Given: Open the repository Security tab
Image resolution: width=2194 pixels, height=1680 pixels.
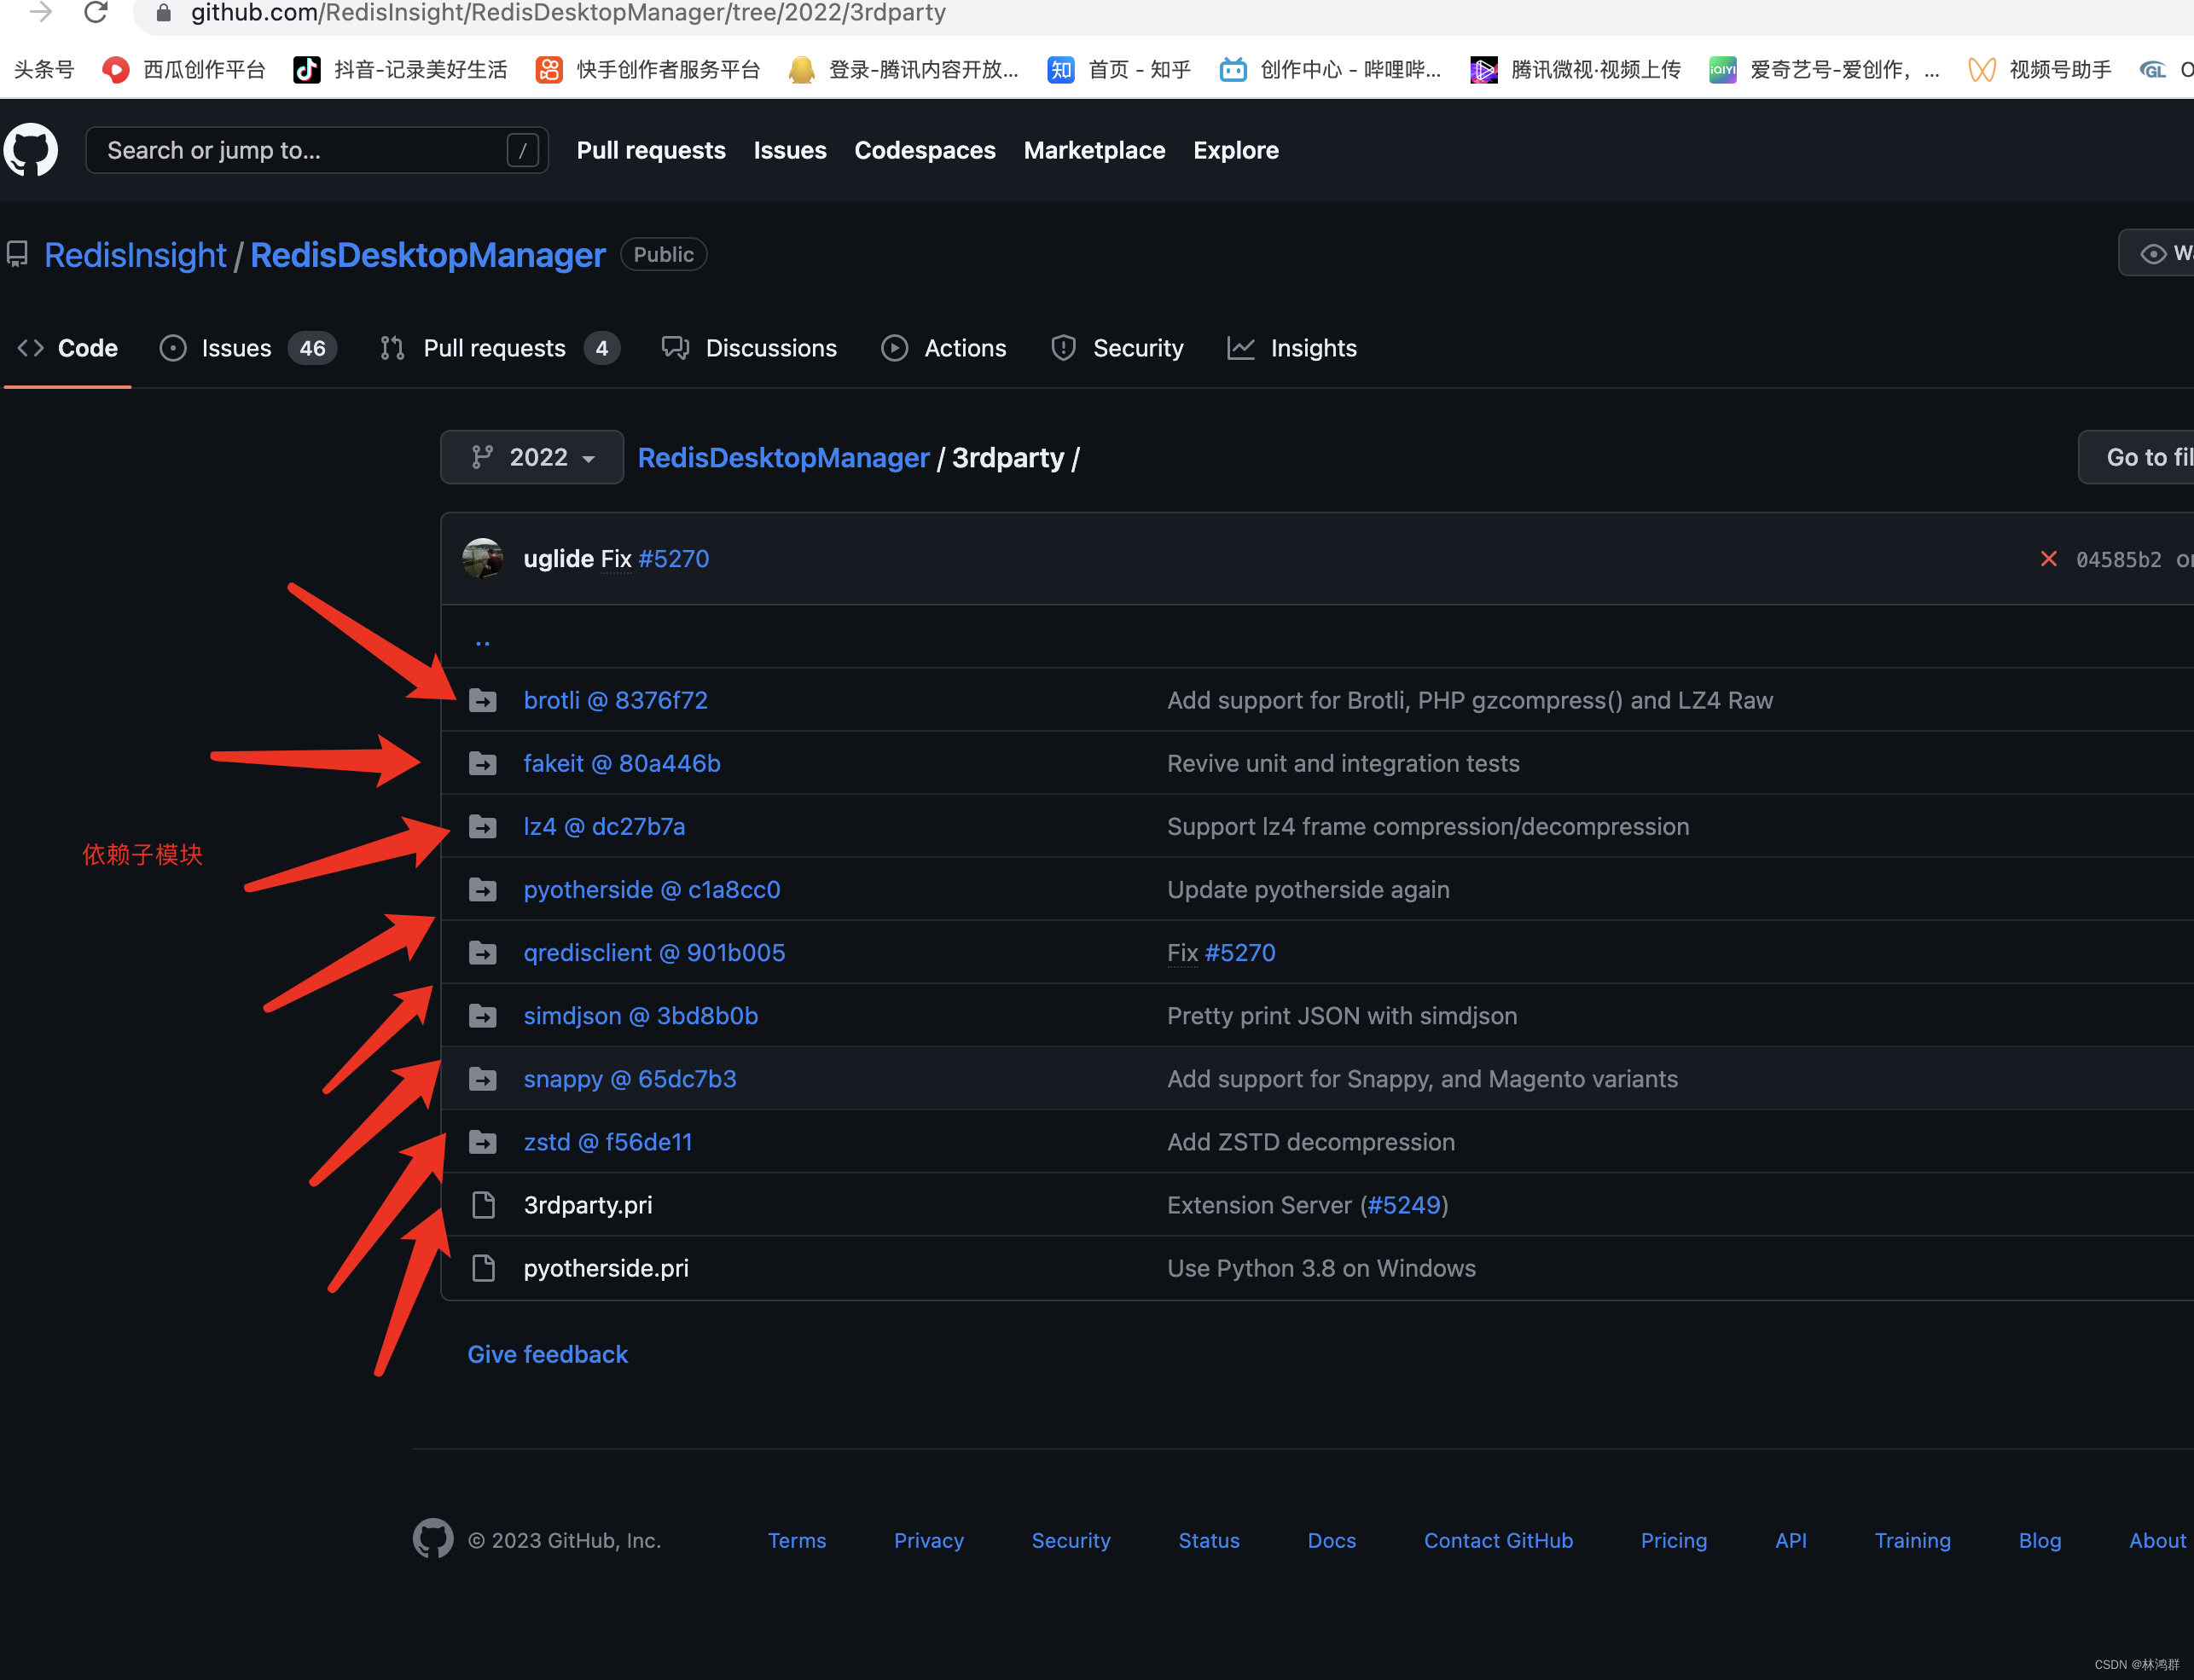Looking at the screenshot, I should point(1117,348).
